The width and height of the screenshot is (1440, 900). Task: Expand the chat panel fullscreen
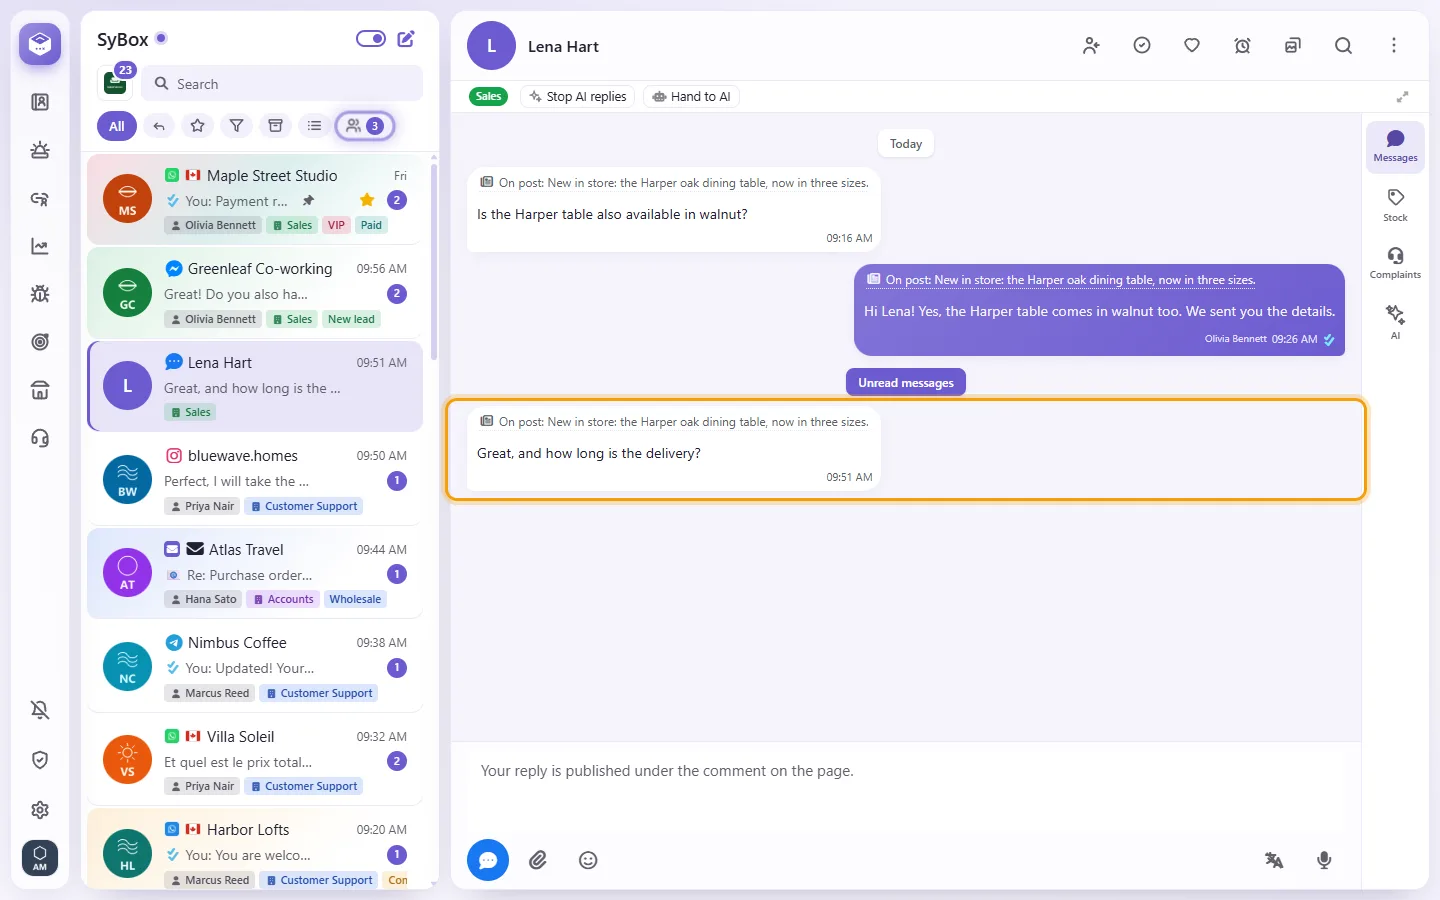point(1403,97)
